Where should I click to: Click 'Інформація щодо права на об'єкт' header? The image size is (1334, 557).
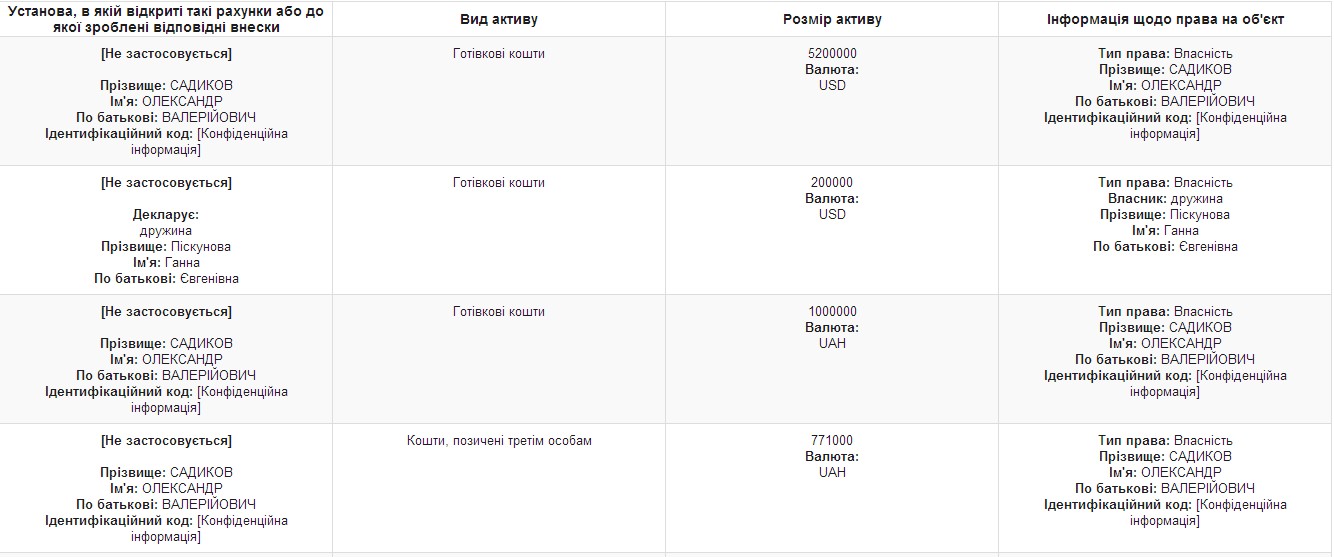1165,19
